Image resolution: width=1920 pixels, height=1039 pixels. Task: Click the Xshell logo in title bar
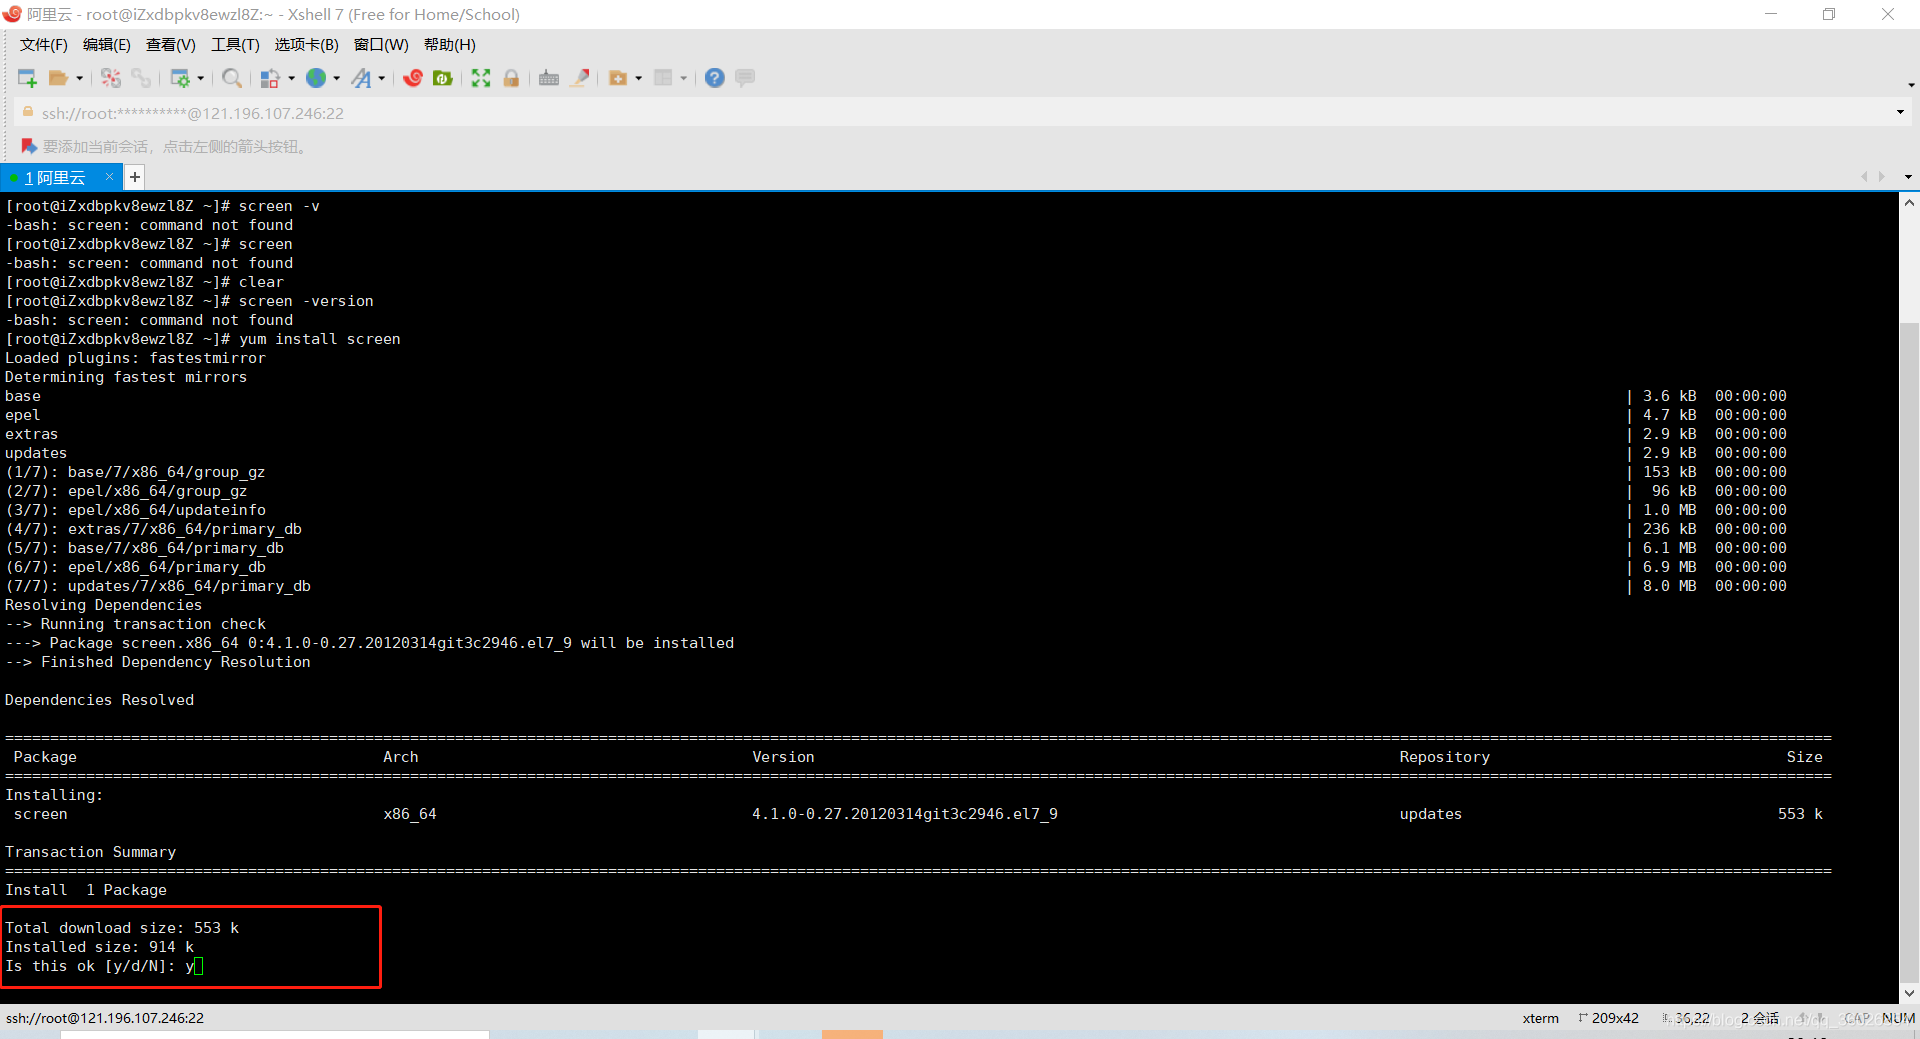12,14
